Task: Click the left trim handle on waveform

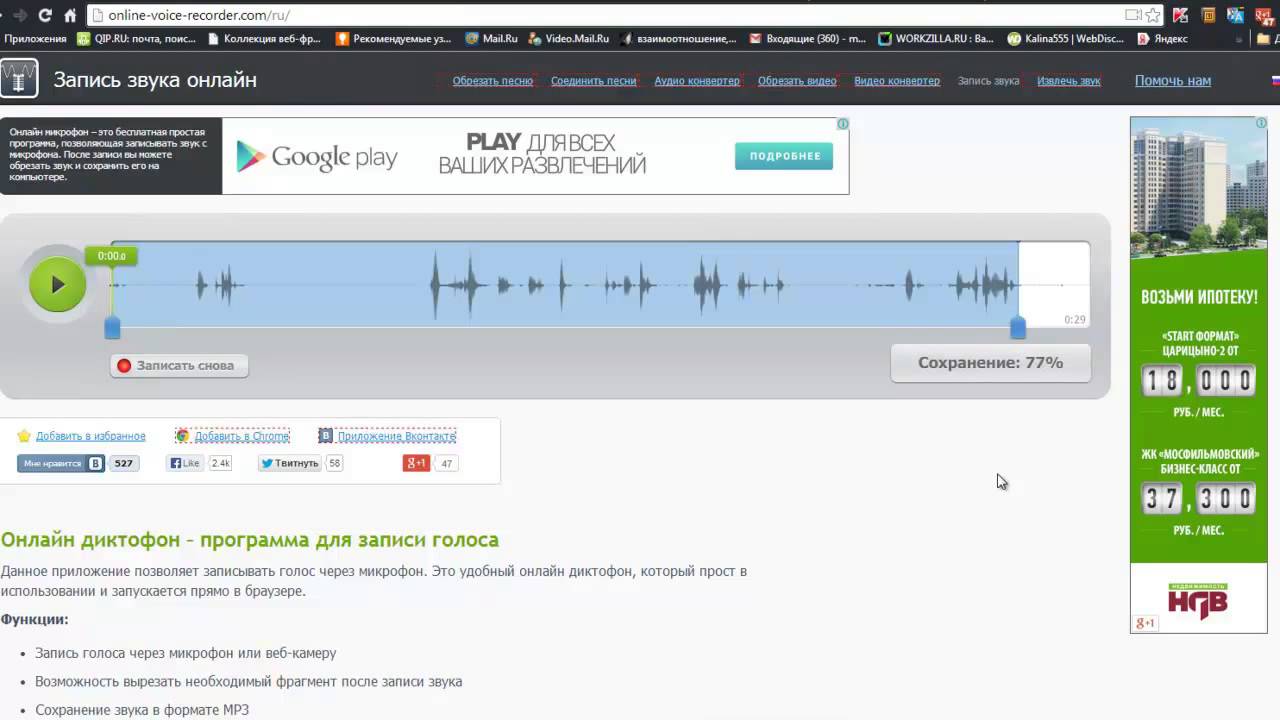Action: click(112, 327)
